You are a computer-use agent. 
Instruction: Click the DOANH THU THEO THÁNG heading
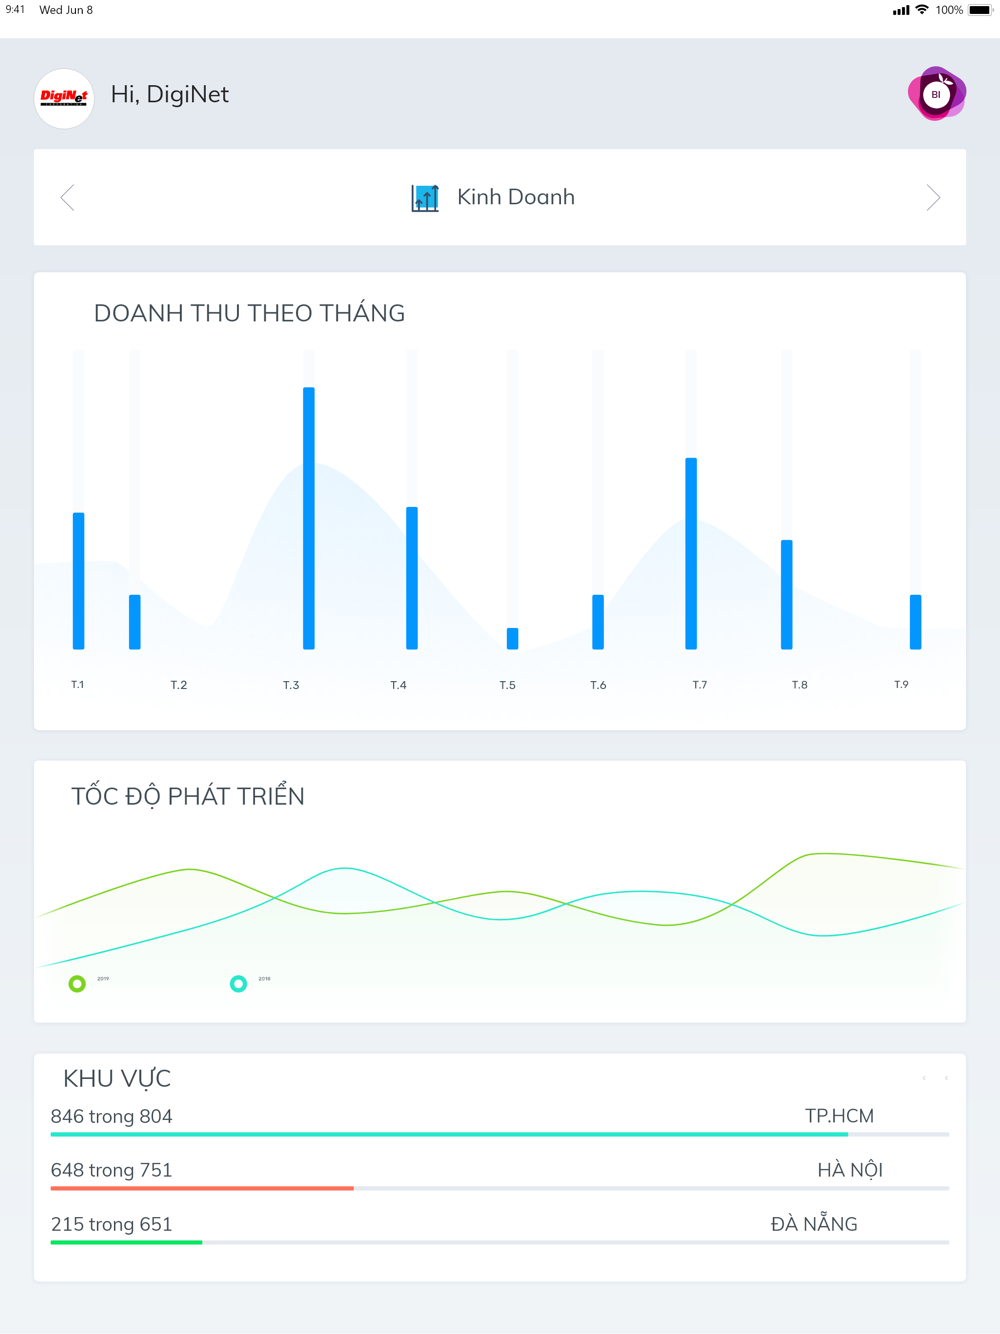coord(249,313)
